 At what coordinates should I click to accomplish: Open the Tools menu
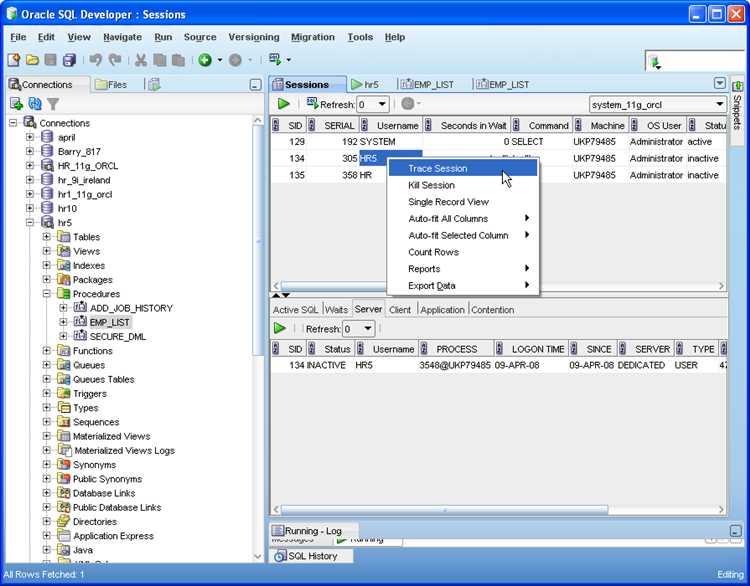click(360, 37)
